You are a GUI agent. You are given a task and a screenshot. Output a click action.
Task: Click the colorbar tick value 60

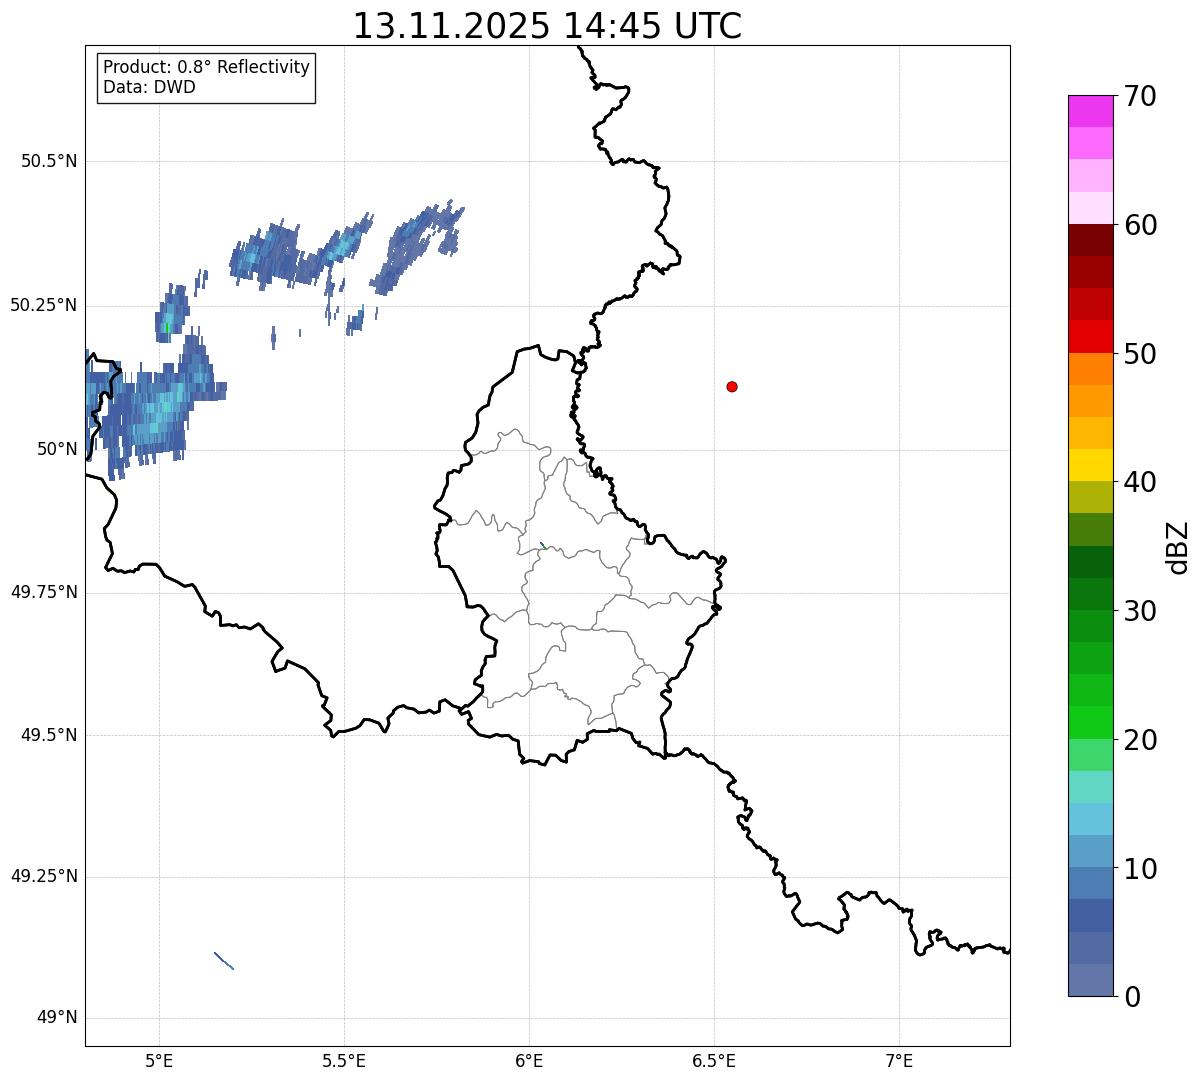click(x=1140, y=225)
